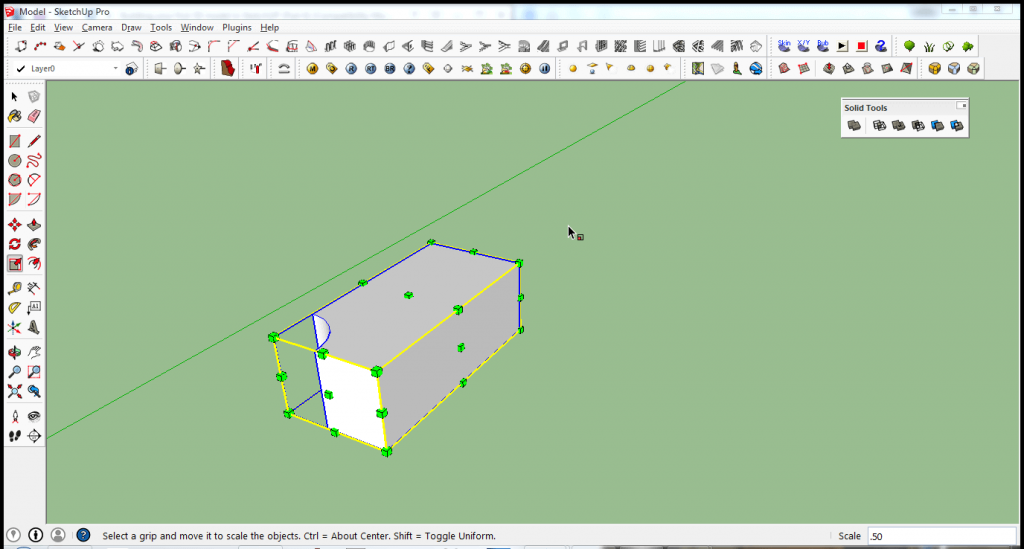Click the Skin plugin icon
The width and height of the screenshot is (1024, 549).
784,46
